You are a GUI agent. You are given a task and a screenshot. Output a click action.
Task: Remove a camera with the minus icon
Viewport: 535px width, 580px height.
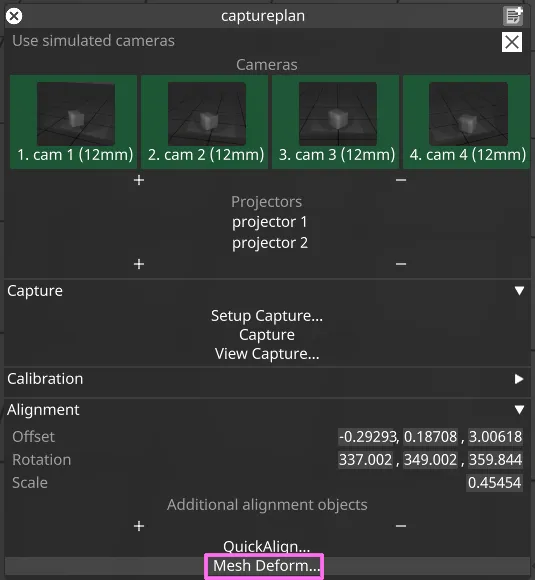coord(401,180)
